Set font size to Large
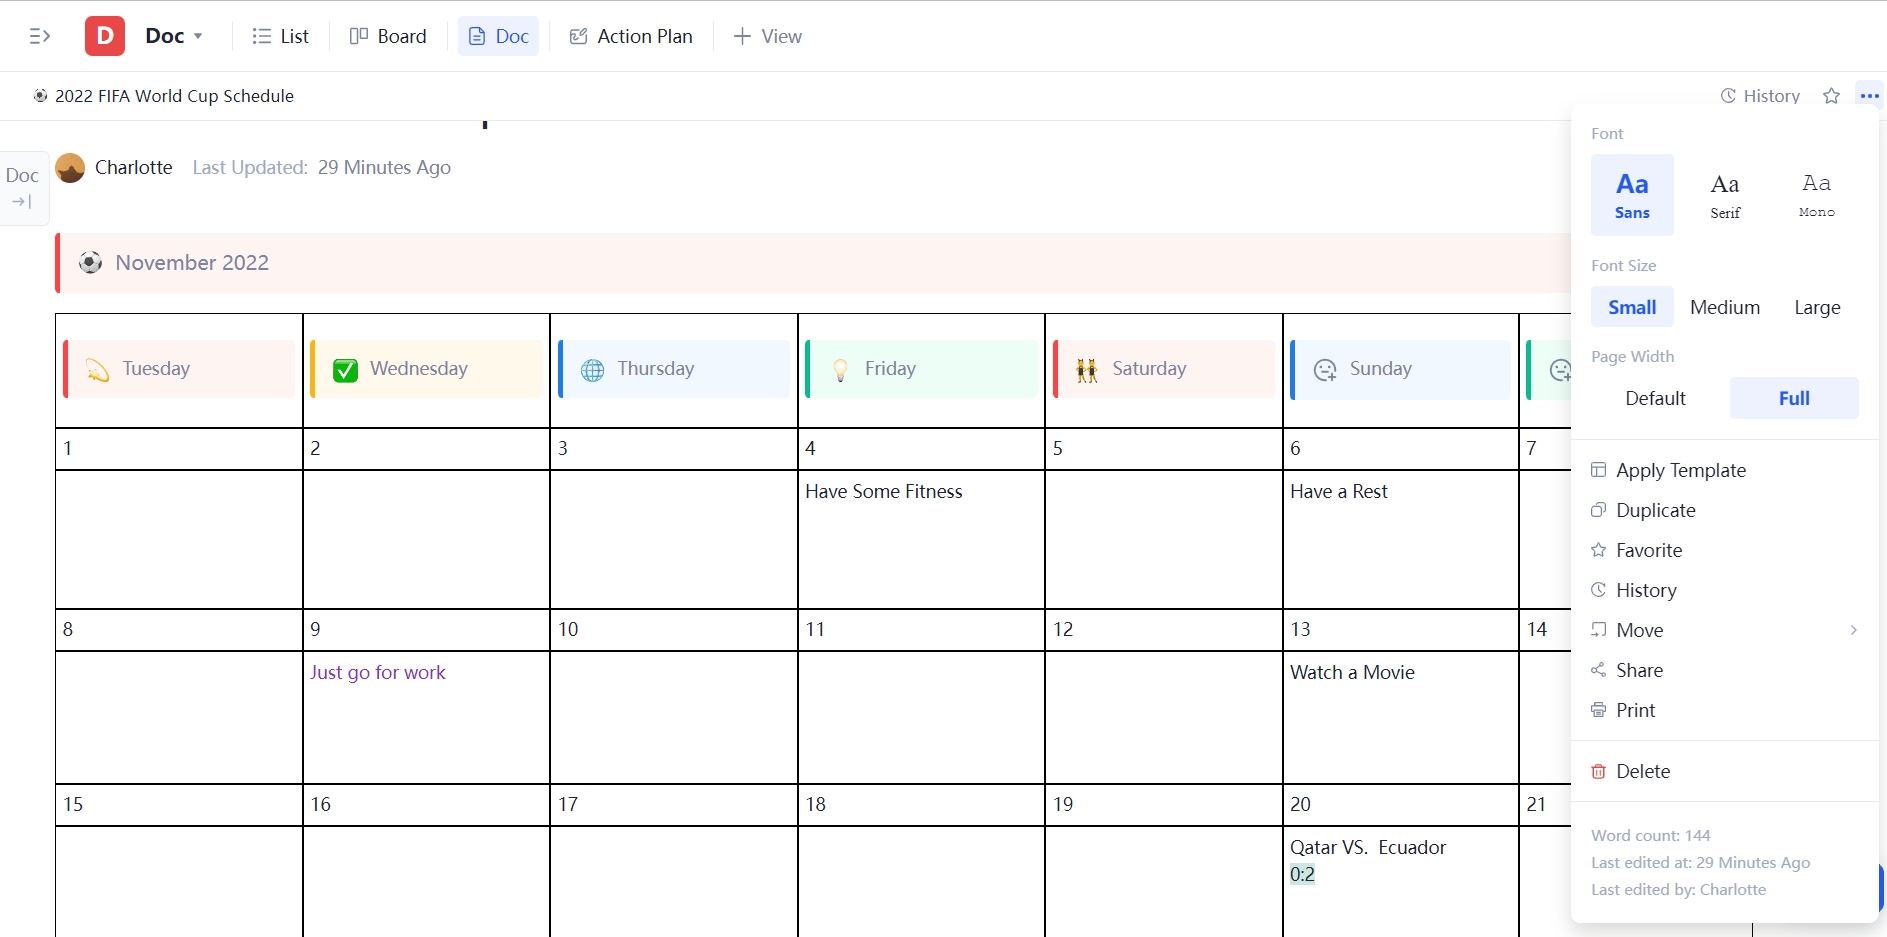The width and height of the screenshot is (1887, 937). pyautogui.click(x=1817, y=307)
